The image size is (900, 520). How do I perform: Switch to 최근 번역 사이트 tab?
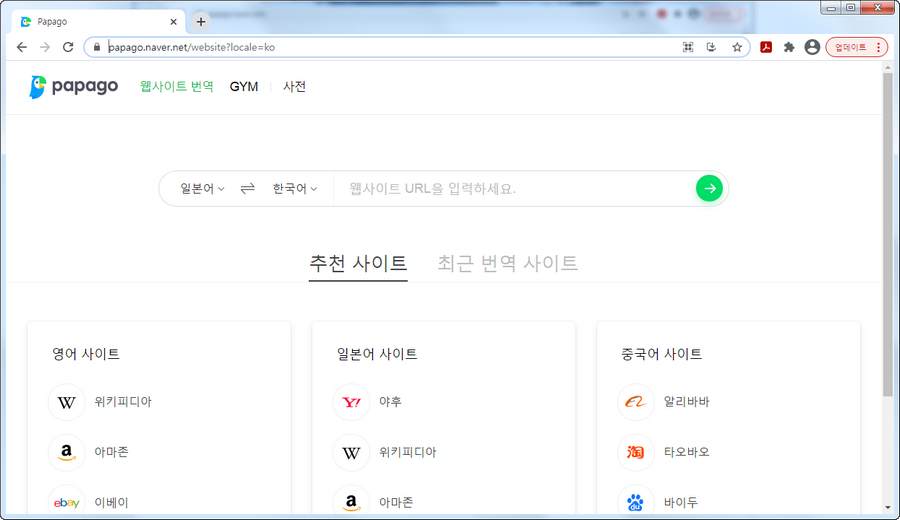click(507, 263)
